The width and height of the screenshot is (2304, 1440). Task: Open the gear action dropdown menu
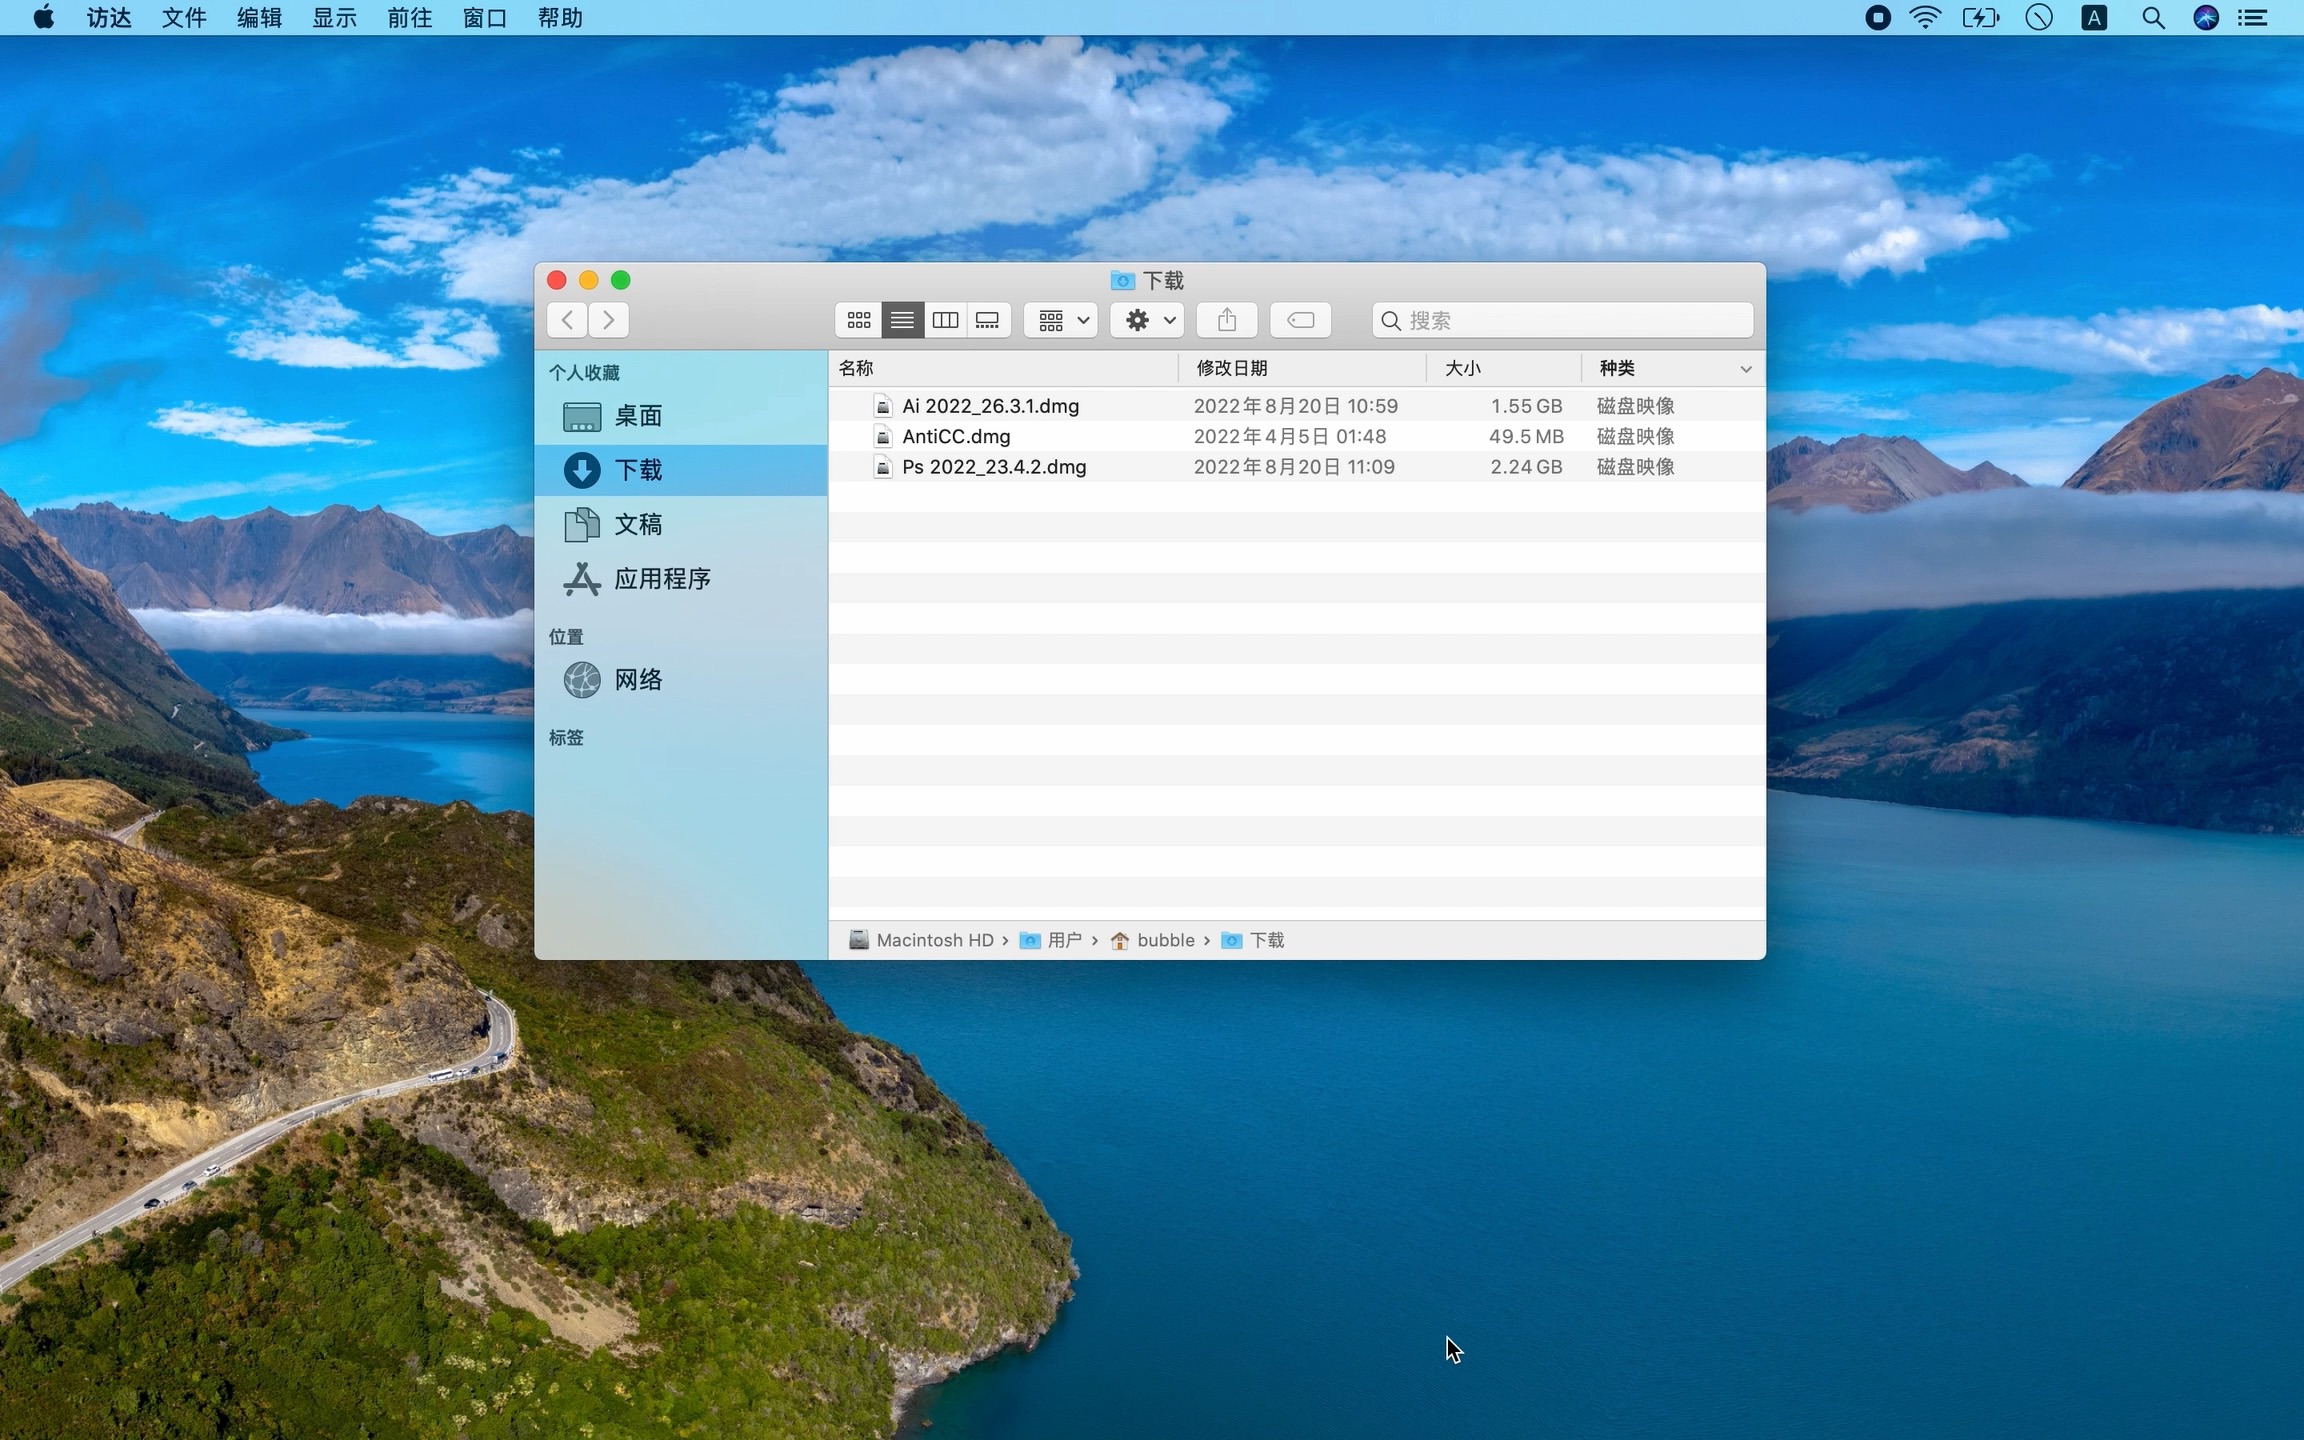click(x=1146, y=319)
